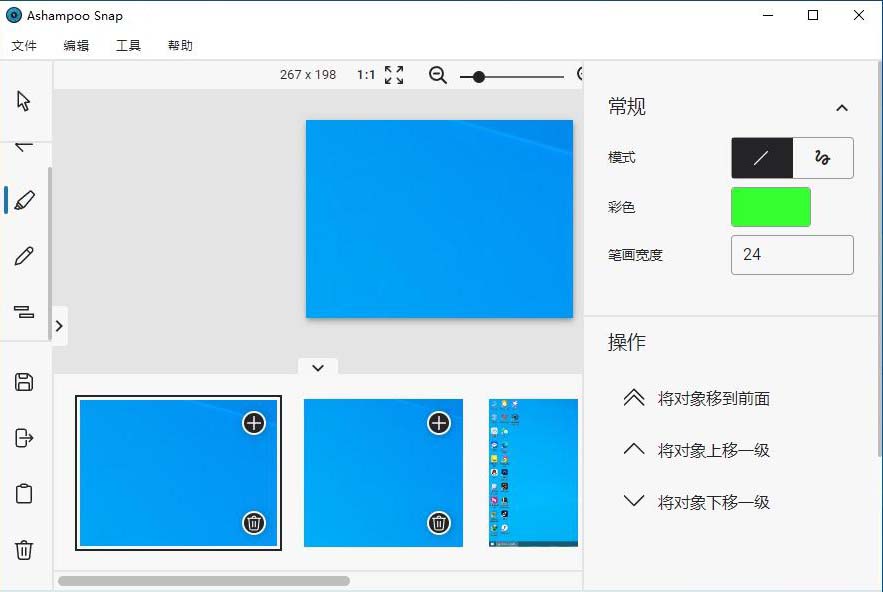Click the fit-to-screen expand icon
The height and width of the screenshot is (592, 883).
coord(394,75)
